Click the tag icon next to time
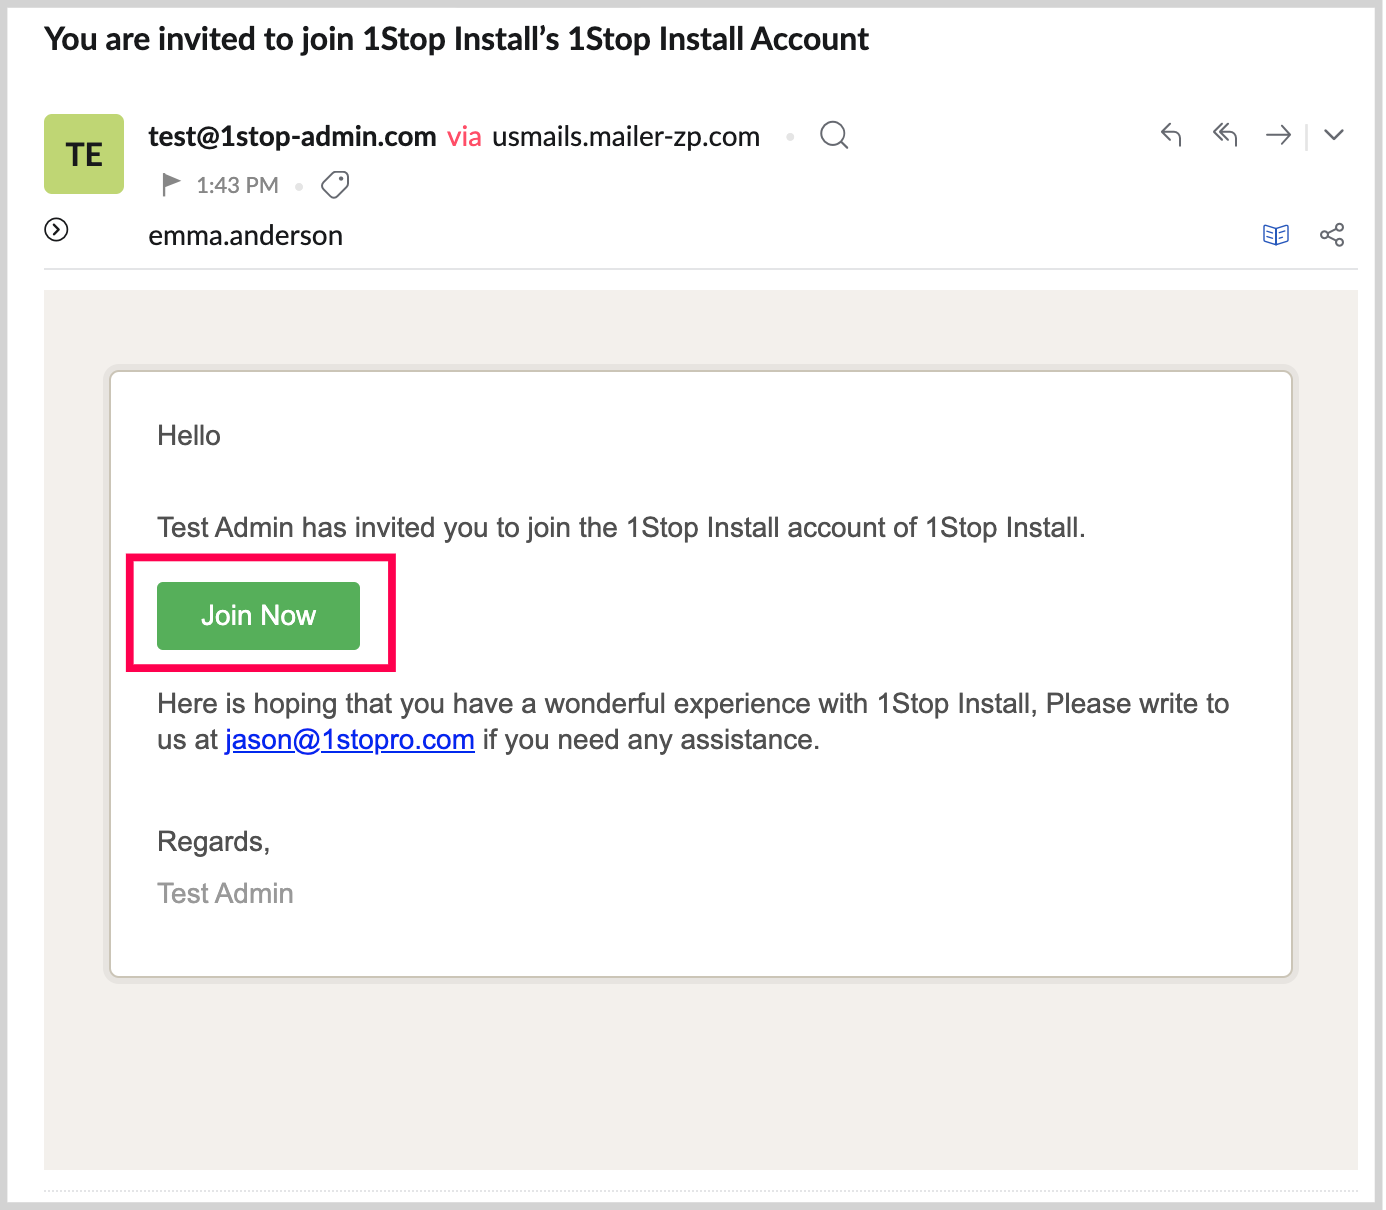The image size is (1386, 1210). pyautogui.click(x=335, y=184)
